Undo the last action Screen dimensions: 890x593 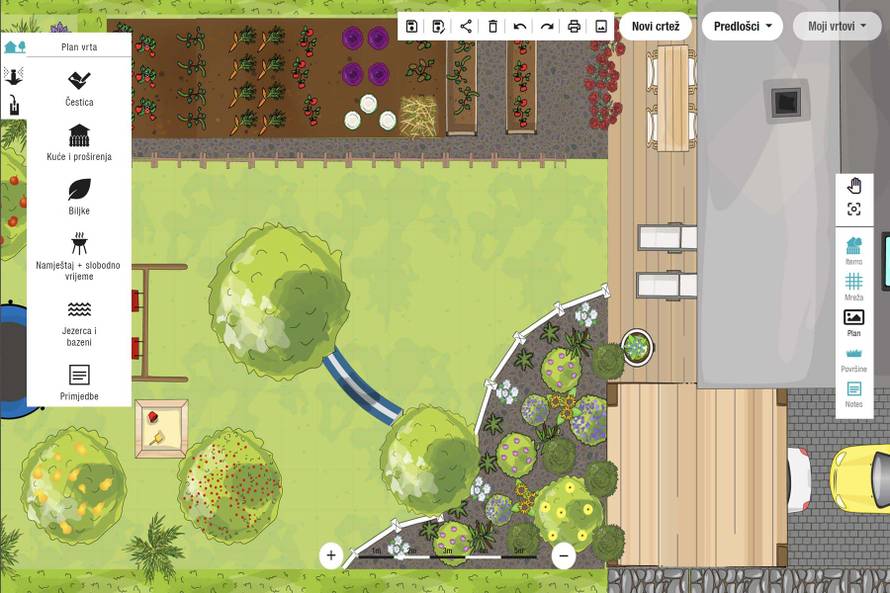tap(520, 26)
